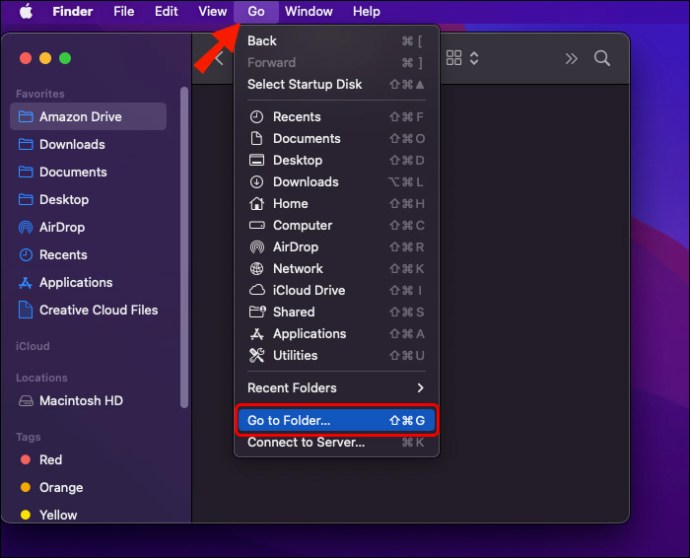Click the Home house icon in Go menu
The width and height of the screenshot is (690, 558).
coord(257,203)
